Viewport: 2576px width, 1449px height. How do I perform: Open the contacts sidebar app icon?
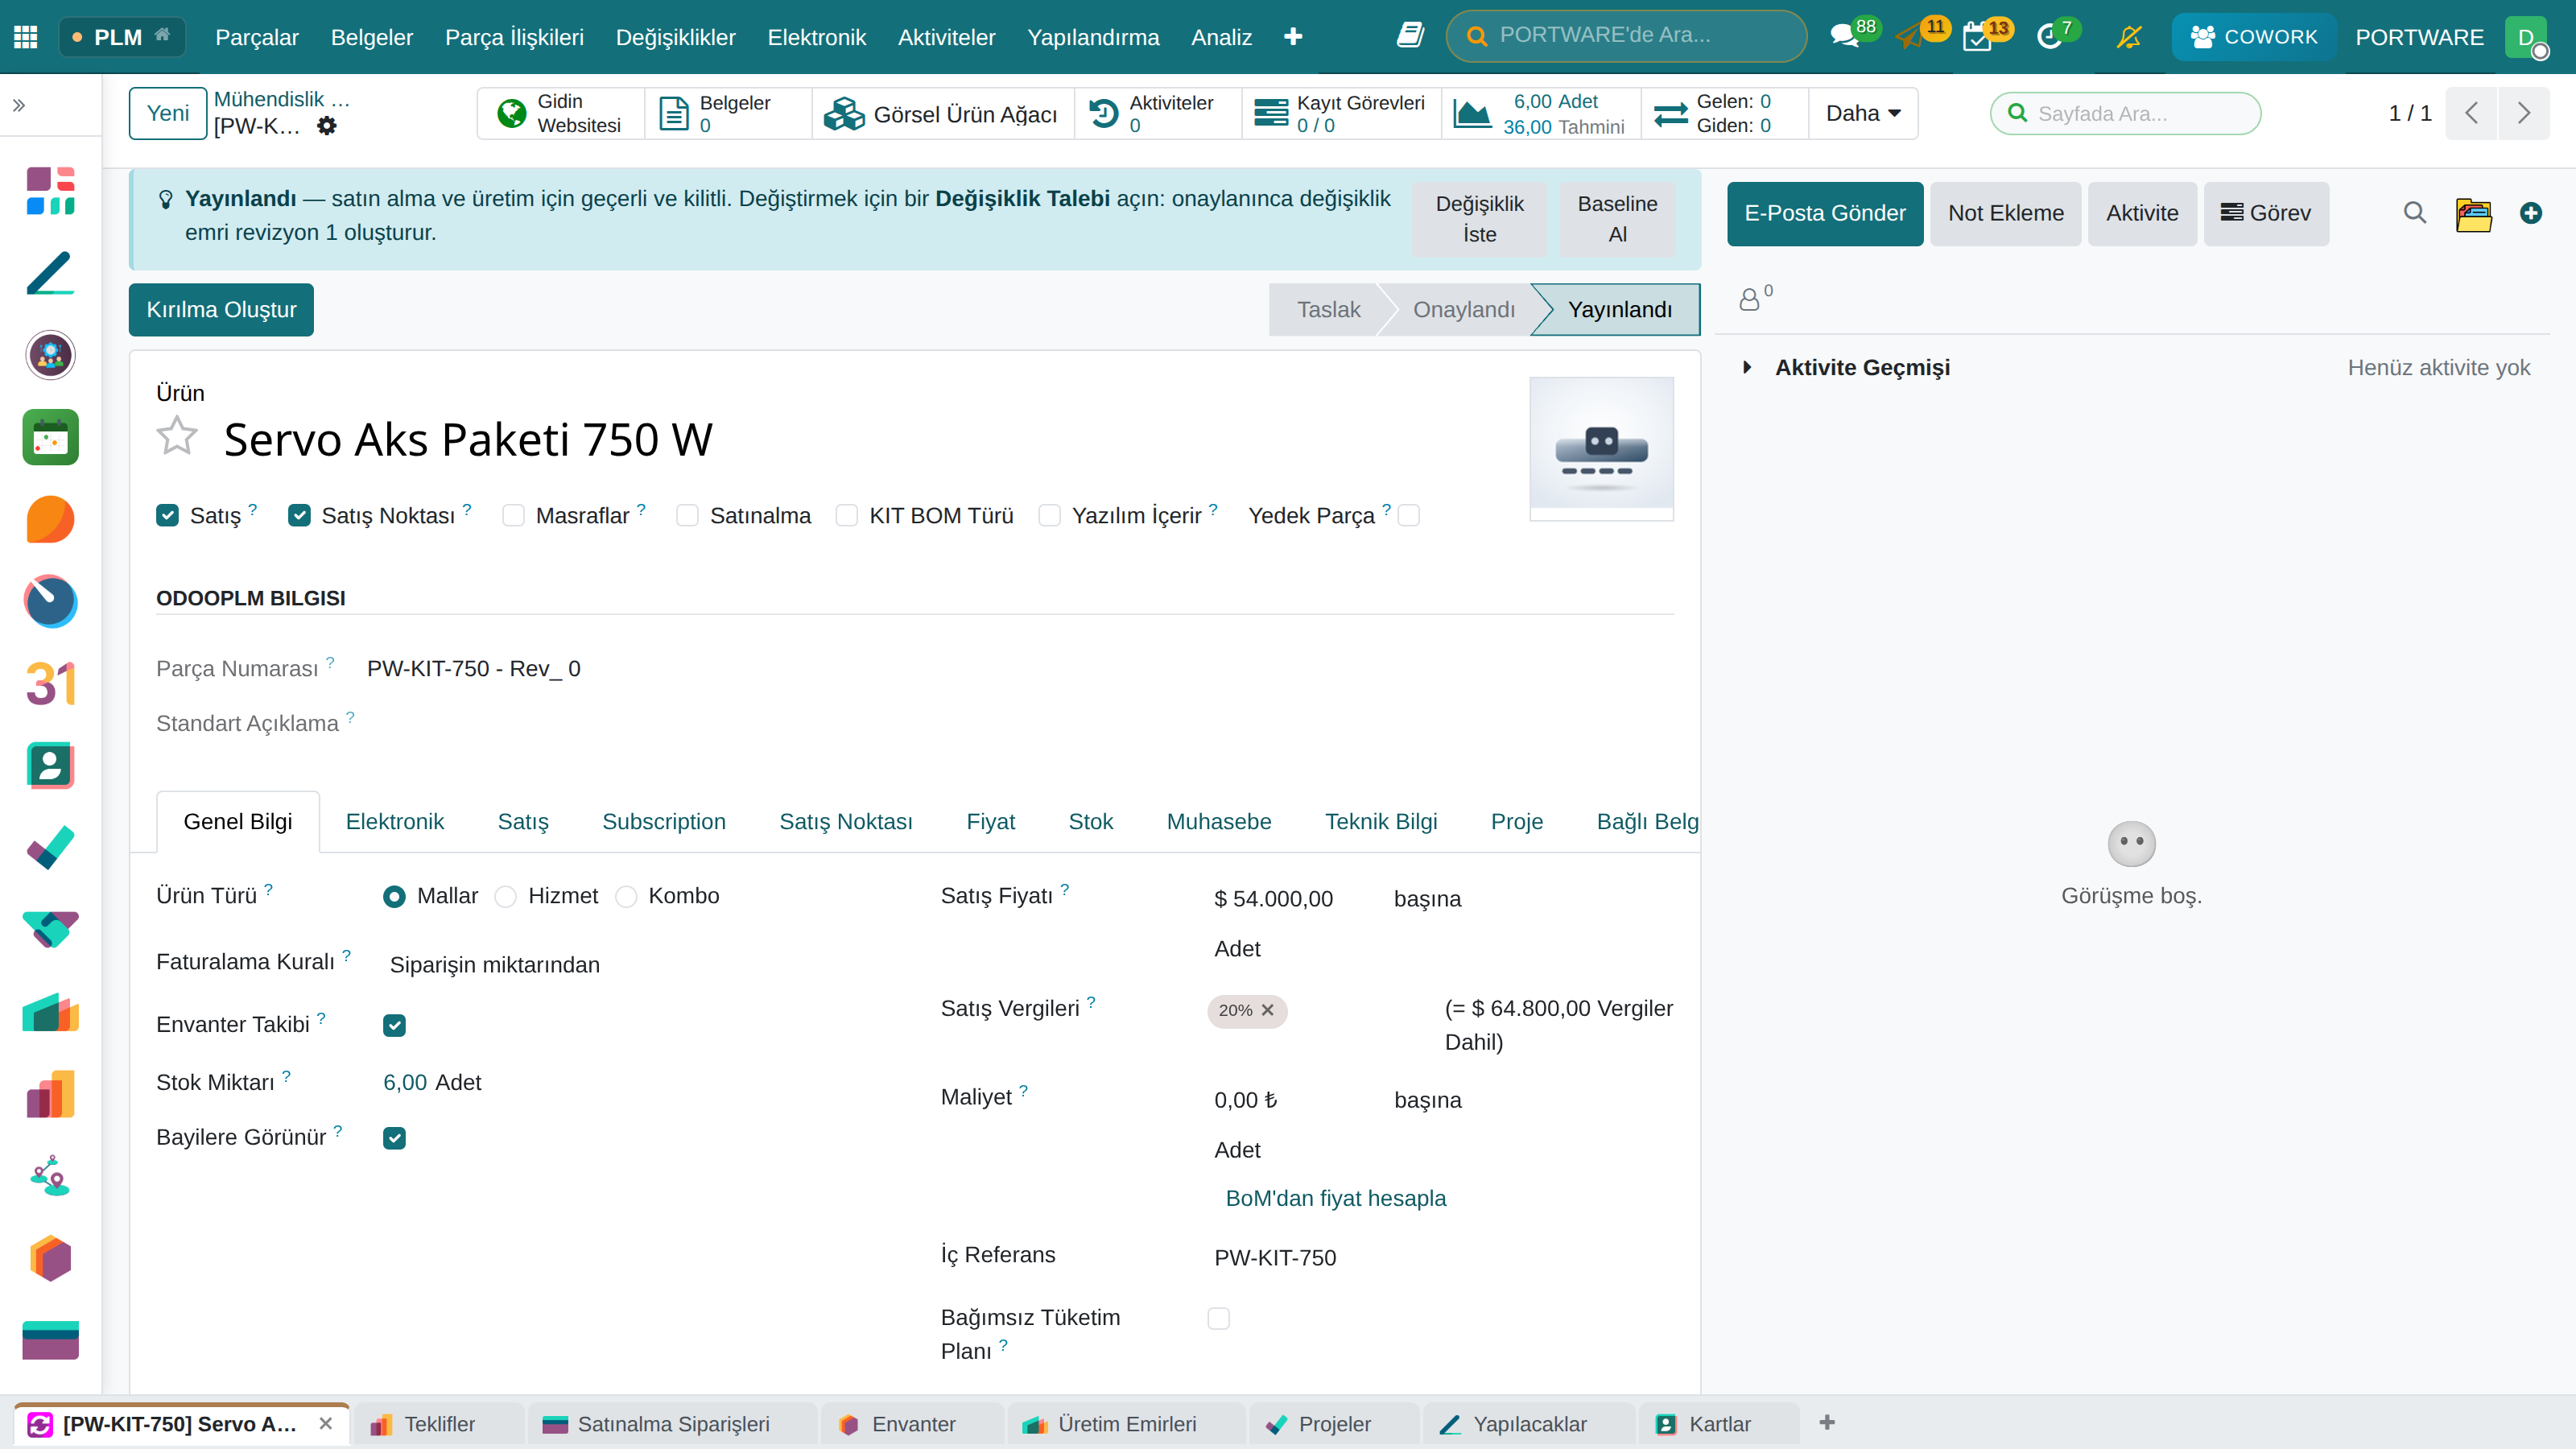(50, 766)
